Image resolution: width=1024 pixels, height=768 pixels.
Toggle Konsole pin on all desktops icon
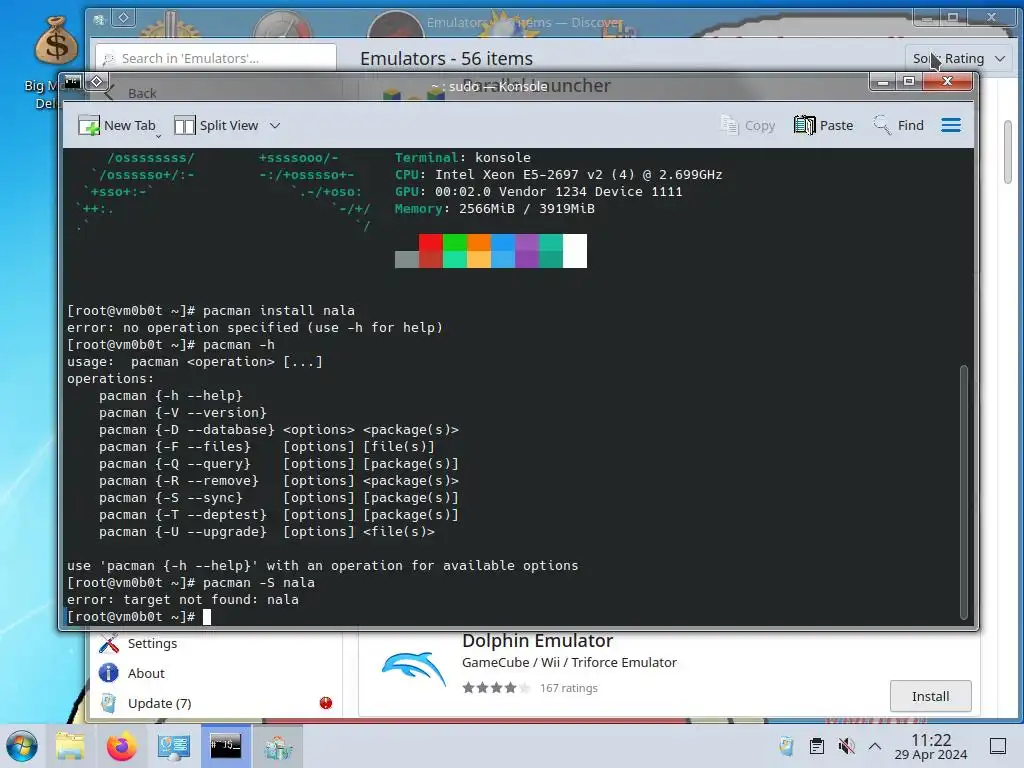tap(97, 82)
